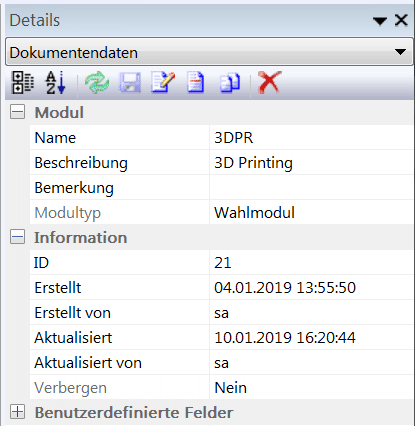The height and width of the screenshot is (426, 415).
Task: Select the Verbergen Nein value
Action: point(311,387)
